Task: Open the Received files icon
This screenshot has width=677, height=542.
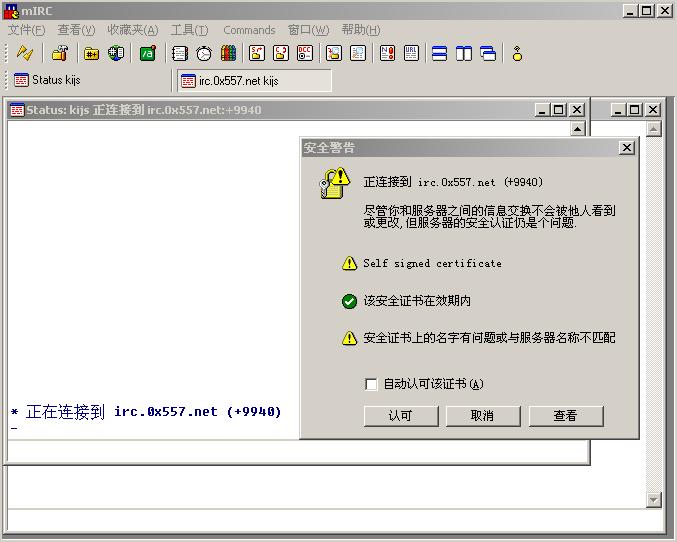Action: tap(334, 54)
